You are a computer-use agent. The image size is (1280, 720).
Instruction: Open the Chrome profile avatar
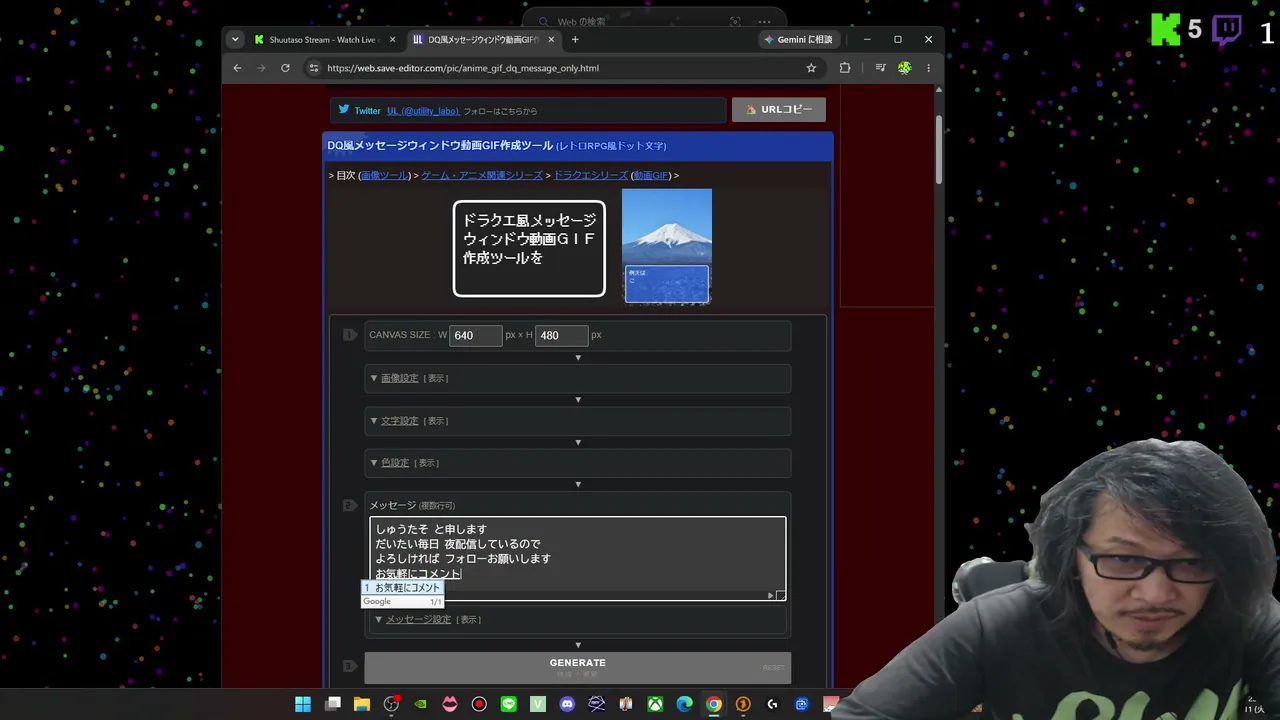pyautogui.click(x=904, y=68)
